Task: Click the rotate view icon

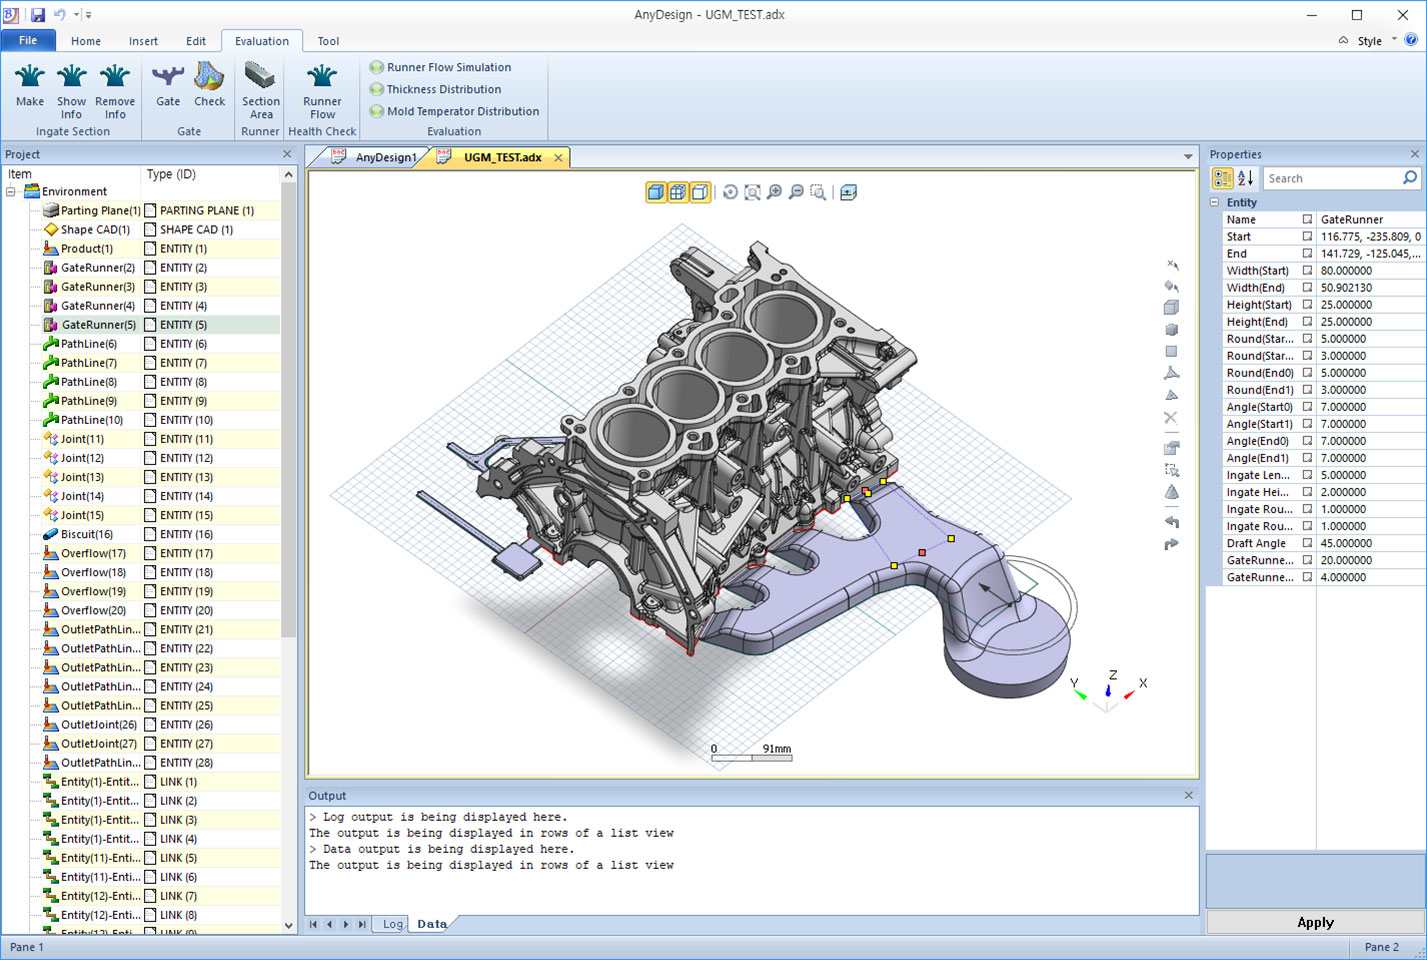Action: click(x=730, y=192)
